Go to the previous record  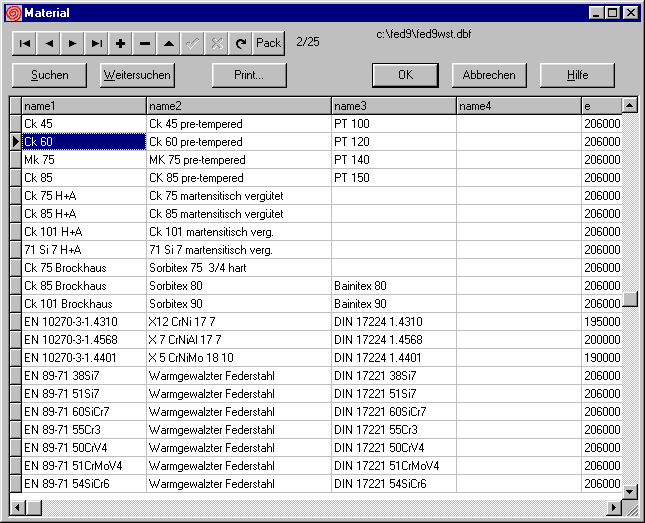(x=48, y=43)
